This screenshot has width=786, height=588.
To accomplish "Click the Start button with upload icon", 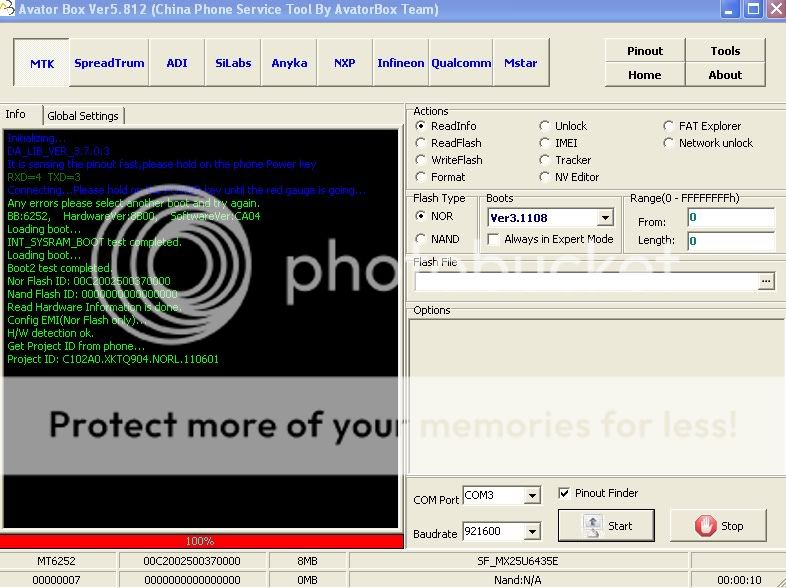I will [606, 525].
